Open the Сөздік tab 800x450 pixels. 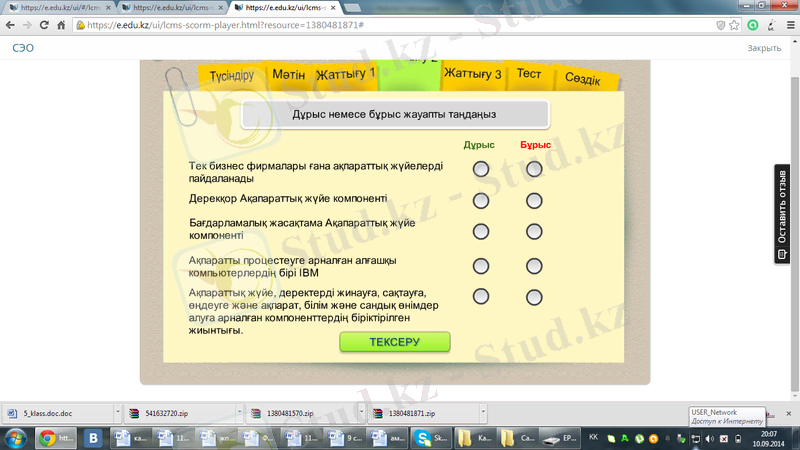[582, 79]
